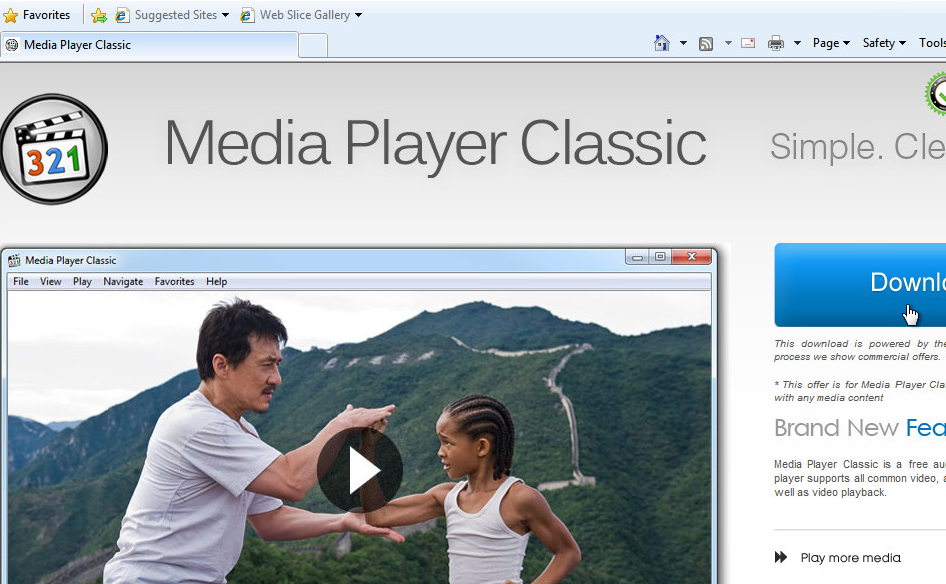Click the Media Player Classic 321 logo
This screenshot has width=946, height=584.
(x=53, y=149)
